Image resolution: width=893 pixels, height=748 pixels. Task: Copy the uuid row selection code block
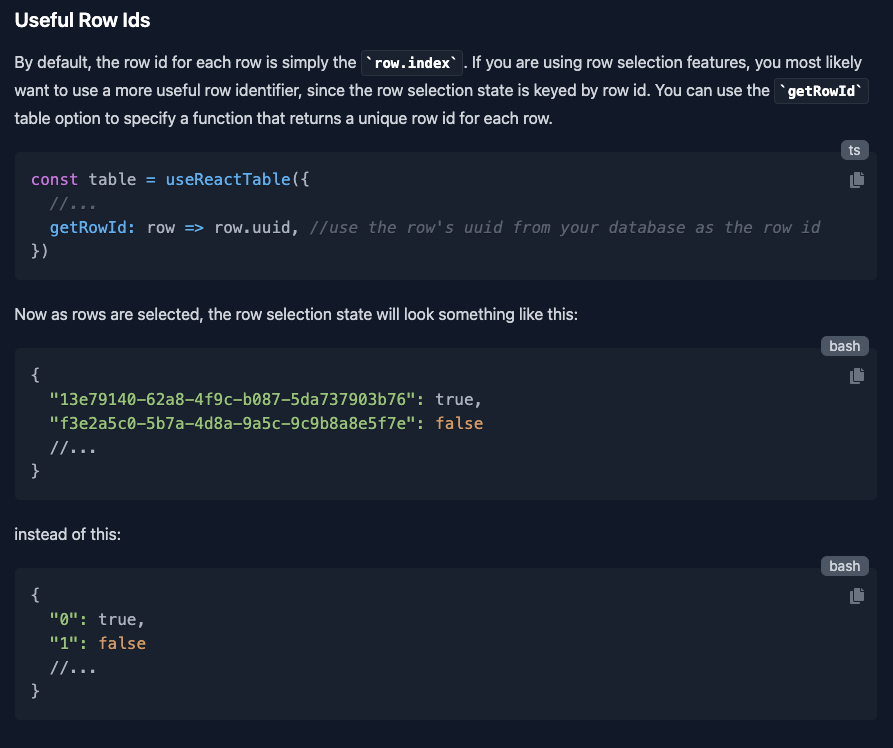857,376
